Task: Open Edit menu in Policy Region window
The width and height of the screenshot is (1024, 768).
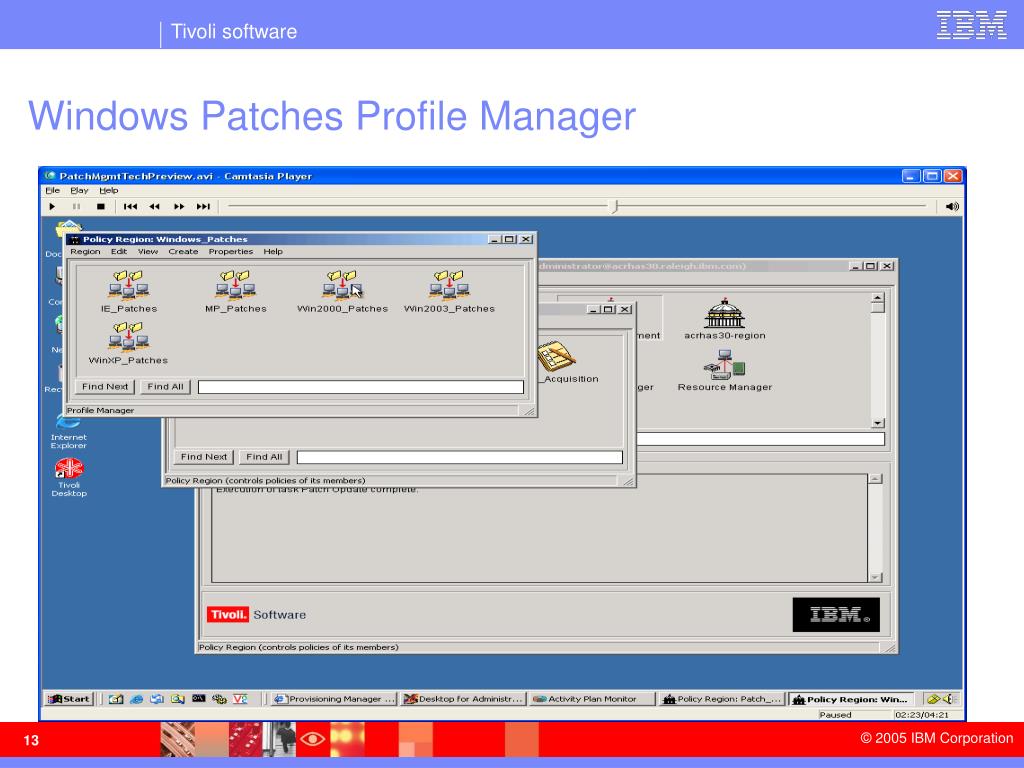Action: 119,251
